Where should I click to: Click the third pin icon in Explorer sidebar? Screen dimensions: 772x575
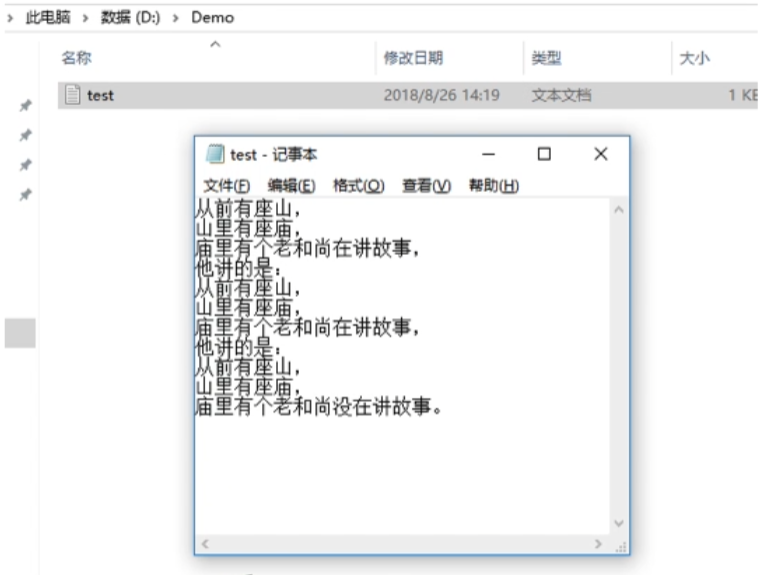click(26, 164)
